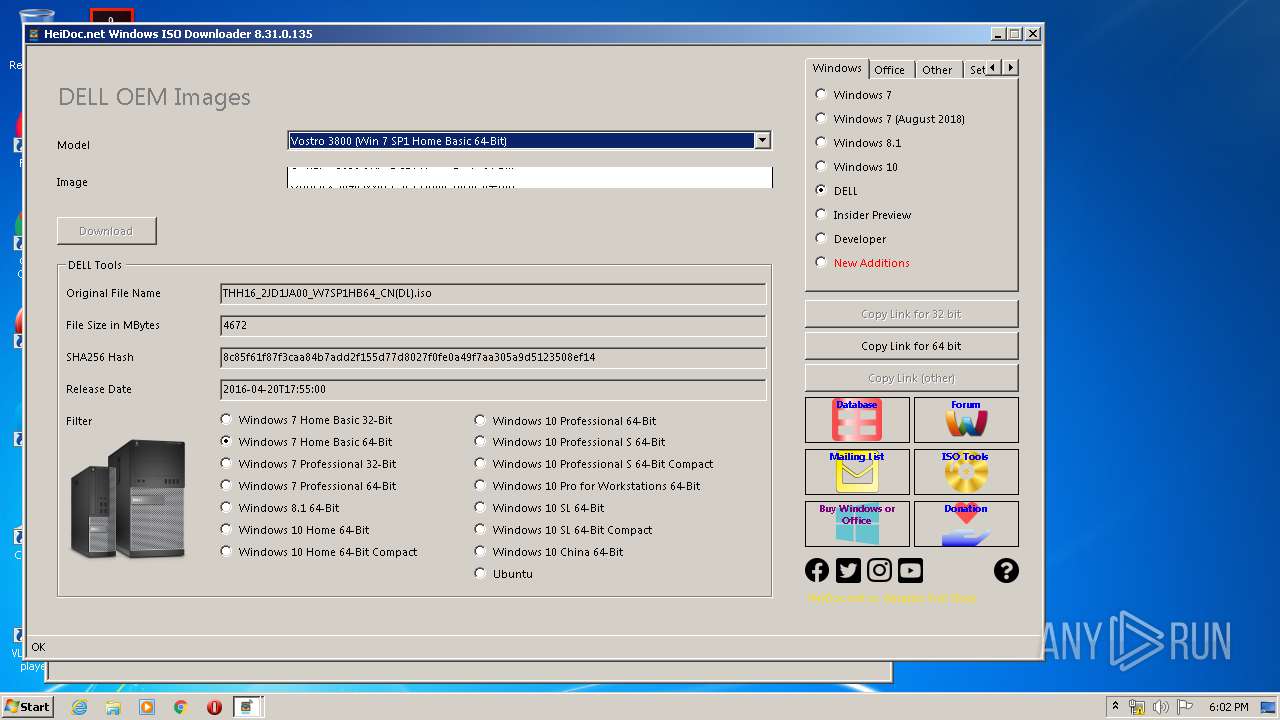Open the Donation heart icon
1280x720 pixels.
click(966, 524)
